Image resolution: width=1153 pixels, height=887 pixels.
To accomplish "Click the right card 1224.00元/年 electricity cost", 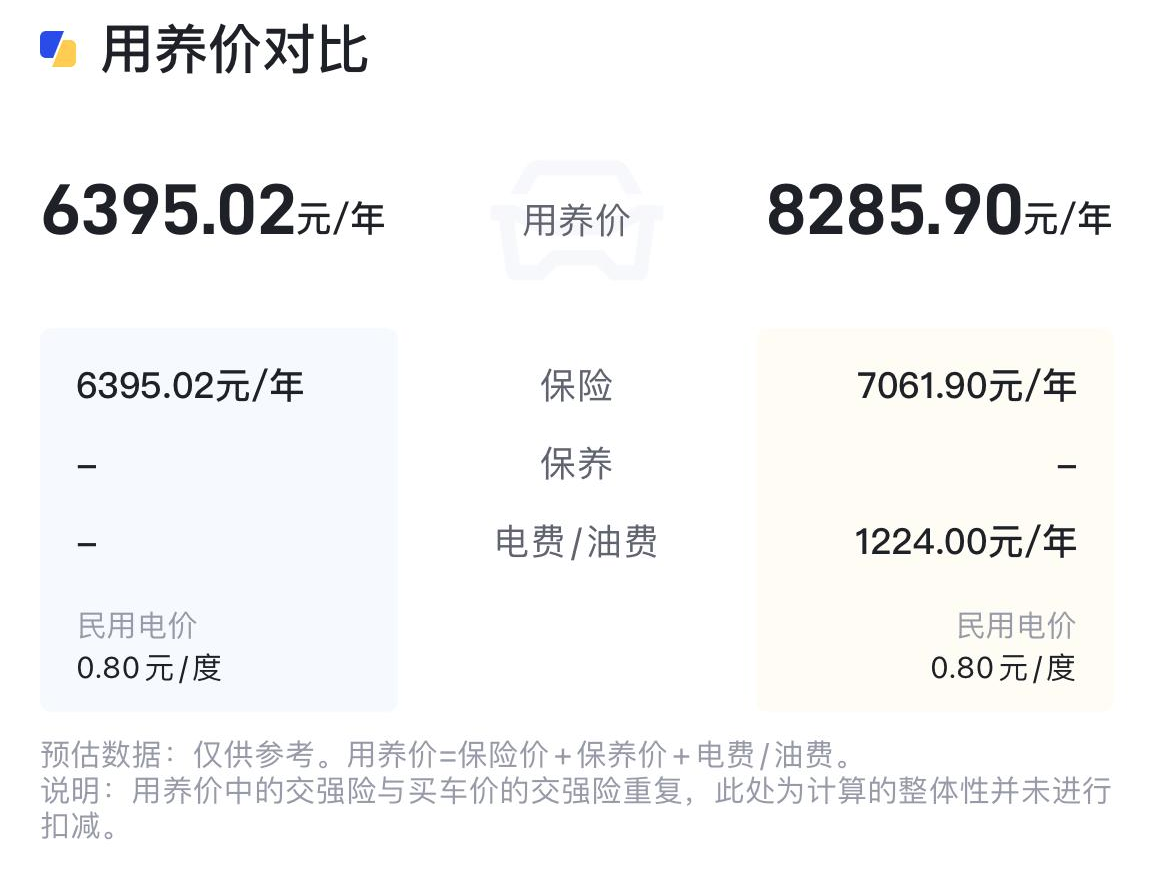I will [965, 542].
